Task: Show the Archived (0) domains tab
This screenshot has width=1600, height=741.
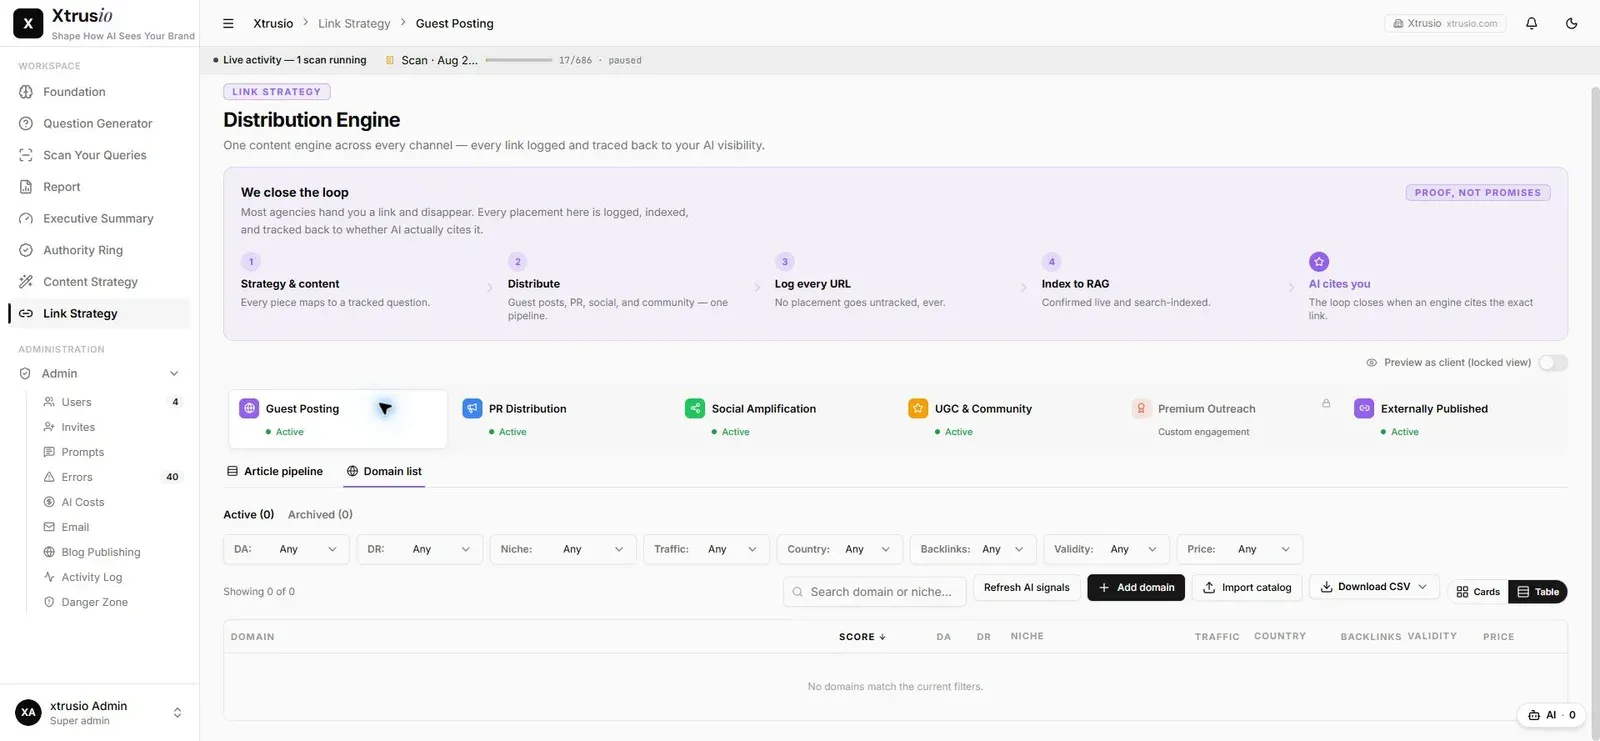Action: pyautogui.click(x=320, y=515)
